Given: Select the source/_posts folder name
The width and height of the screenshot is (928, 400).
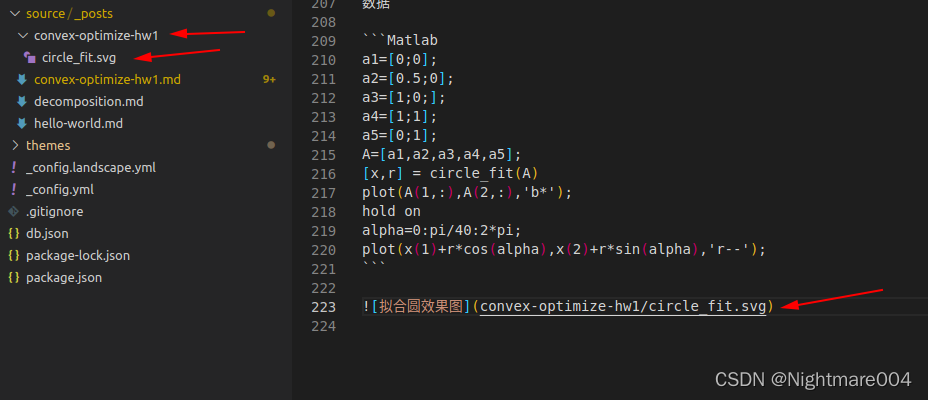Looking at the screenshot, I should (69, 14).
